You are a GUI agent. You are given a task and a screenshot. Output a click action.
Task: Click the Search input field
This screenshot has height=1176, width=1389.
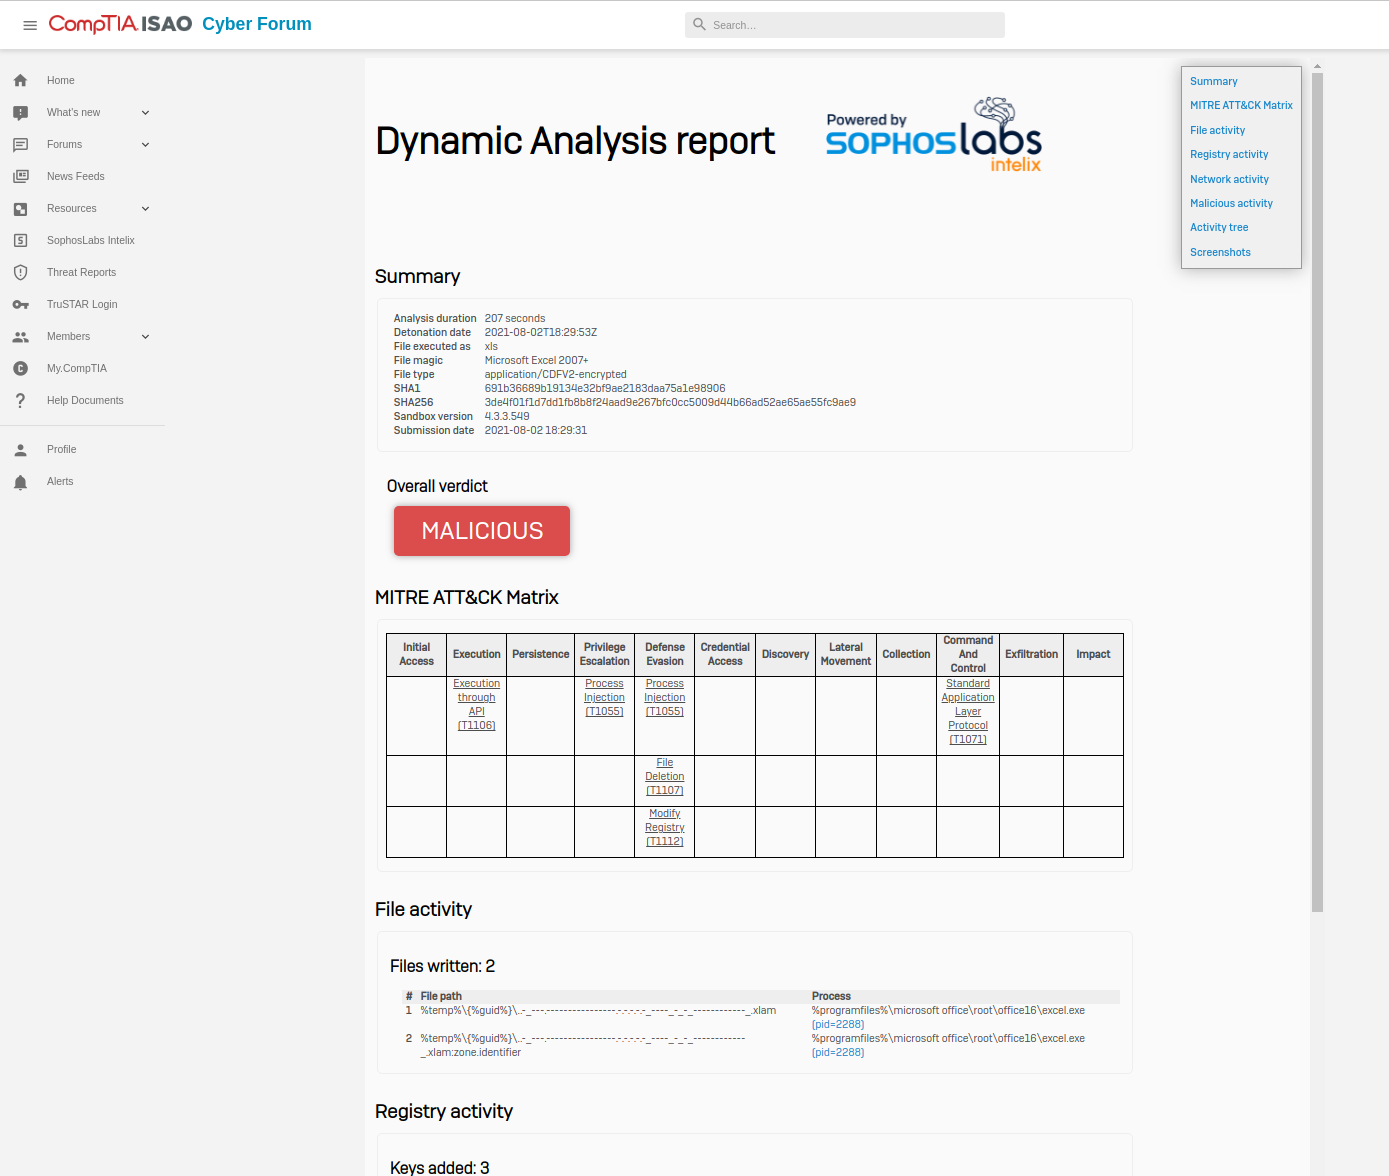point(845,25)
